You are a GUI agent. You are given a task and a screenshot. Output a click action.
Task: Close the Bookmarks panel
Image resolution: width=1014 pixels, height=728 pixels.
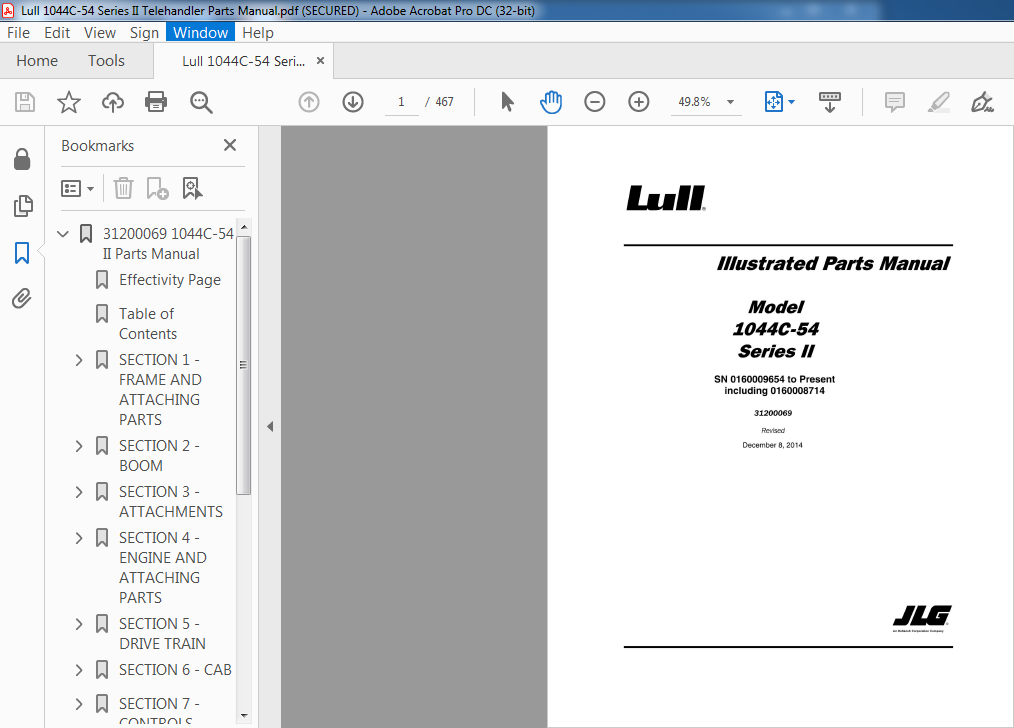tap(230, 145)
